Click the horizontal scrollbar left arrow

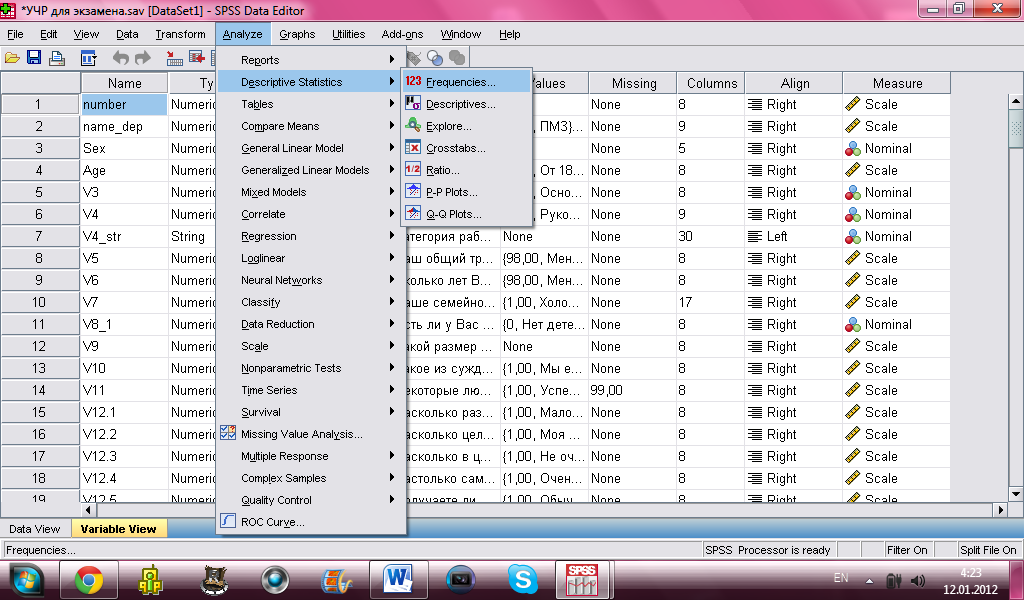89,509
